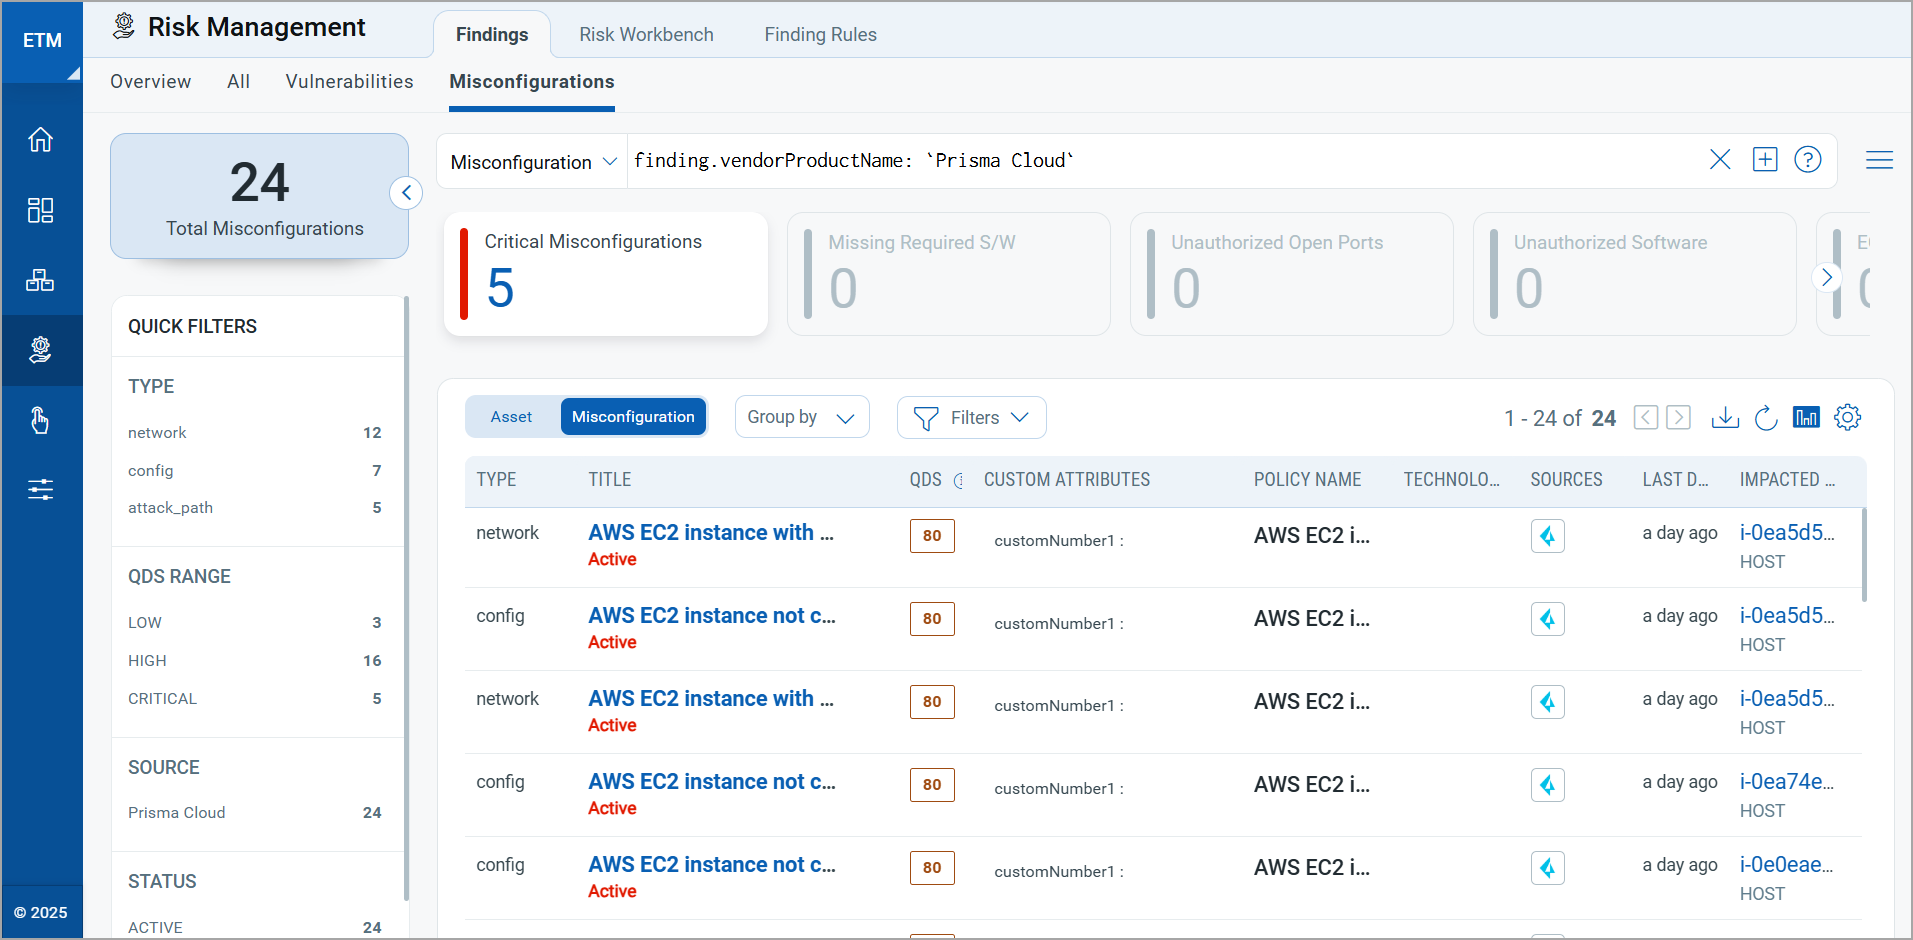This screenshot has width=1913, height=940.
Task: Filter by attack_path type
Action: tap(171, 508)
